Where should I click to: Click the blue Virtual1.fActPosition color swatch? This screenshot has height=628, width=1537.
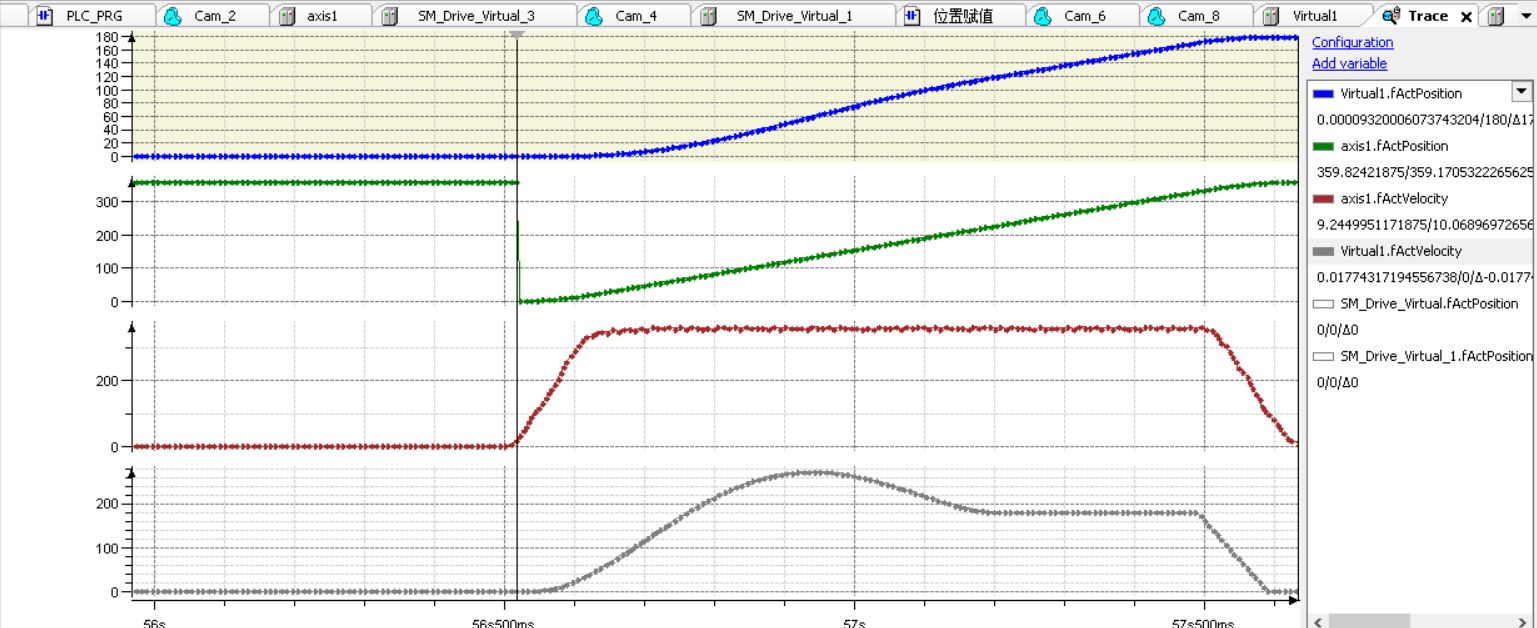(x=1324, y=93)
